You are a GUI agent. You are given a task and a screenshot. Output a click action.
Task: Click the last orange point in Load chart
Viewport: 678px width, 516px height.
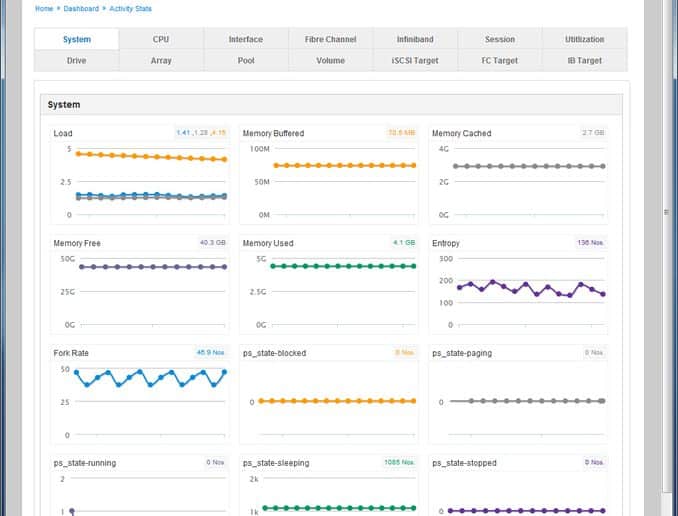(x=224, y=160)
